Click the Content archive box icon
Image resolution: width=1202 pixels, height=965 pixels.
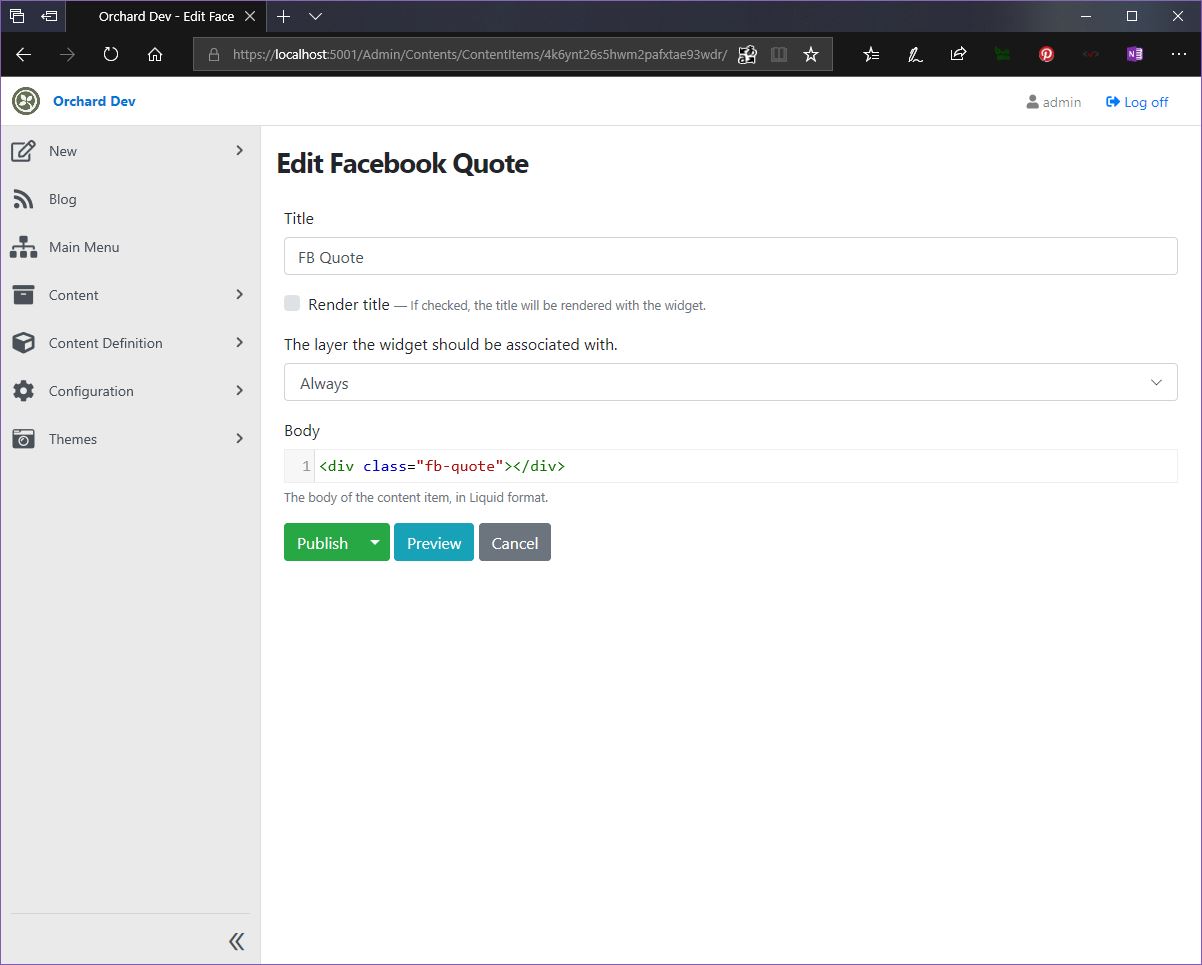[24, 295]
